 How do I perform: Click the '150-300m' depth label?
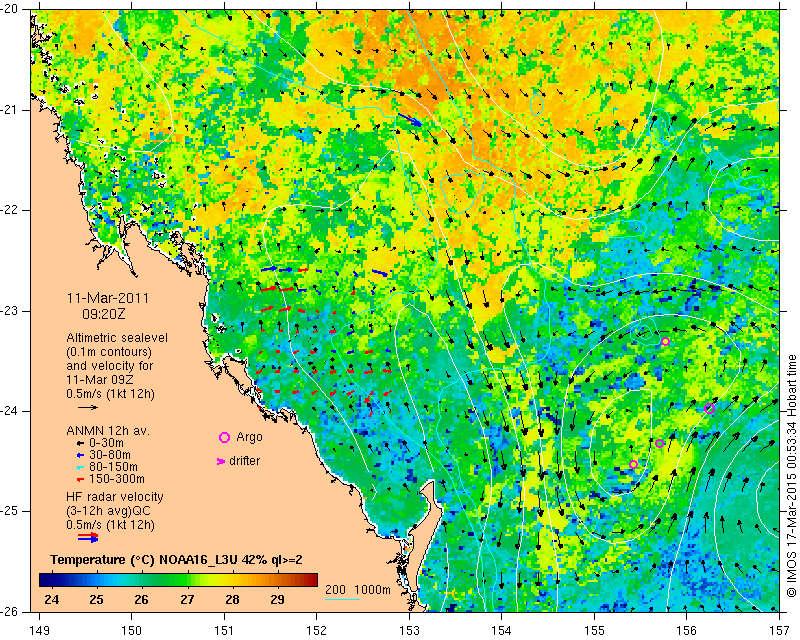[x=117, y=479]
